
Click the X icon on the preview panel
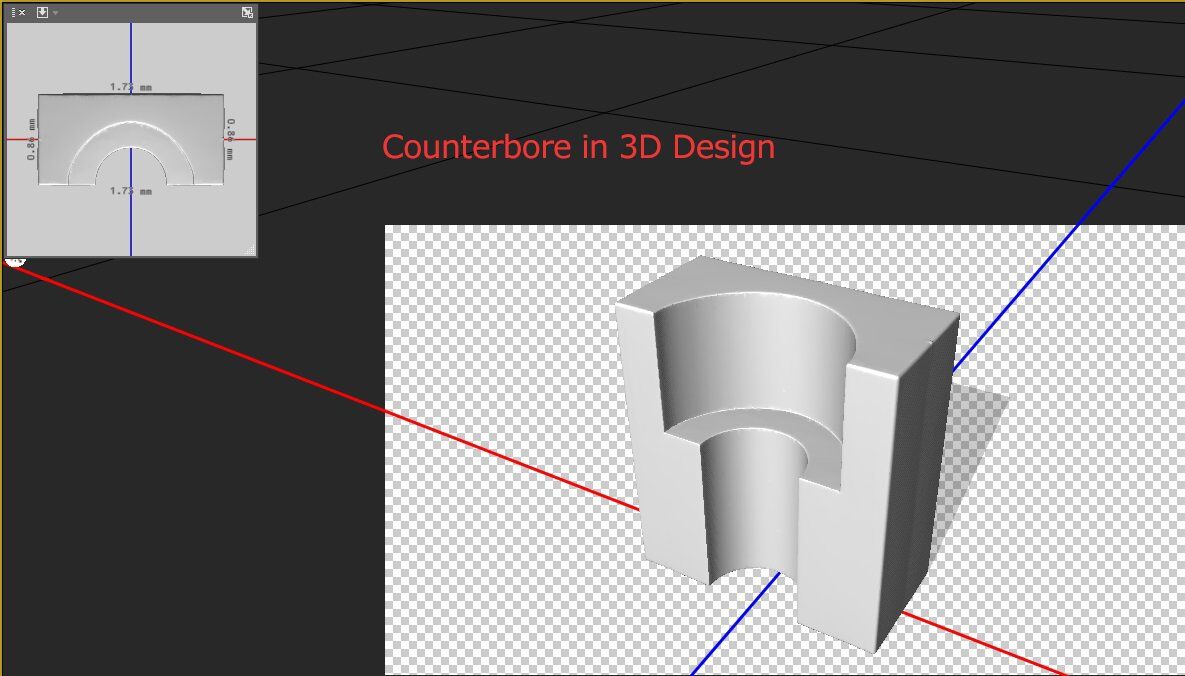(x=22, y=12)
